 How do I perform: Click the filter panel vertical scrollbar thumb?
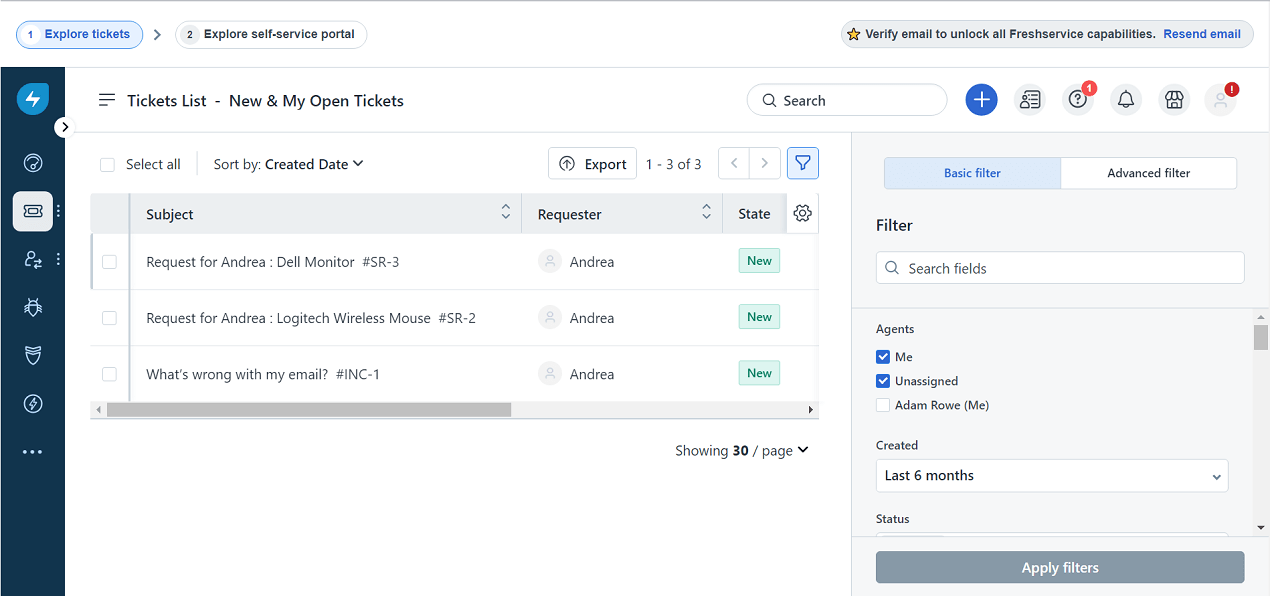click(1261, 337)
